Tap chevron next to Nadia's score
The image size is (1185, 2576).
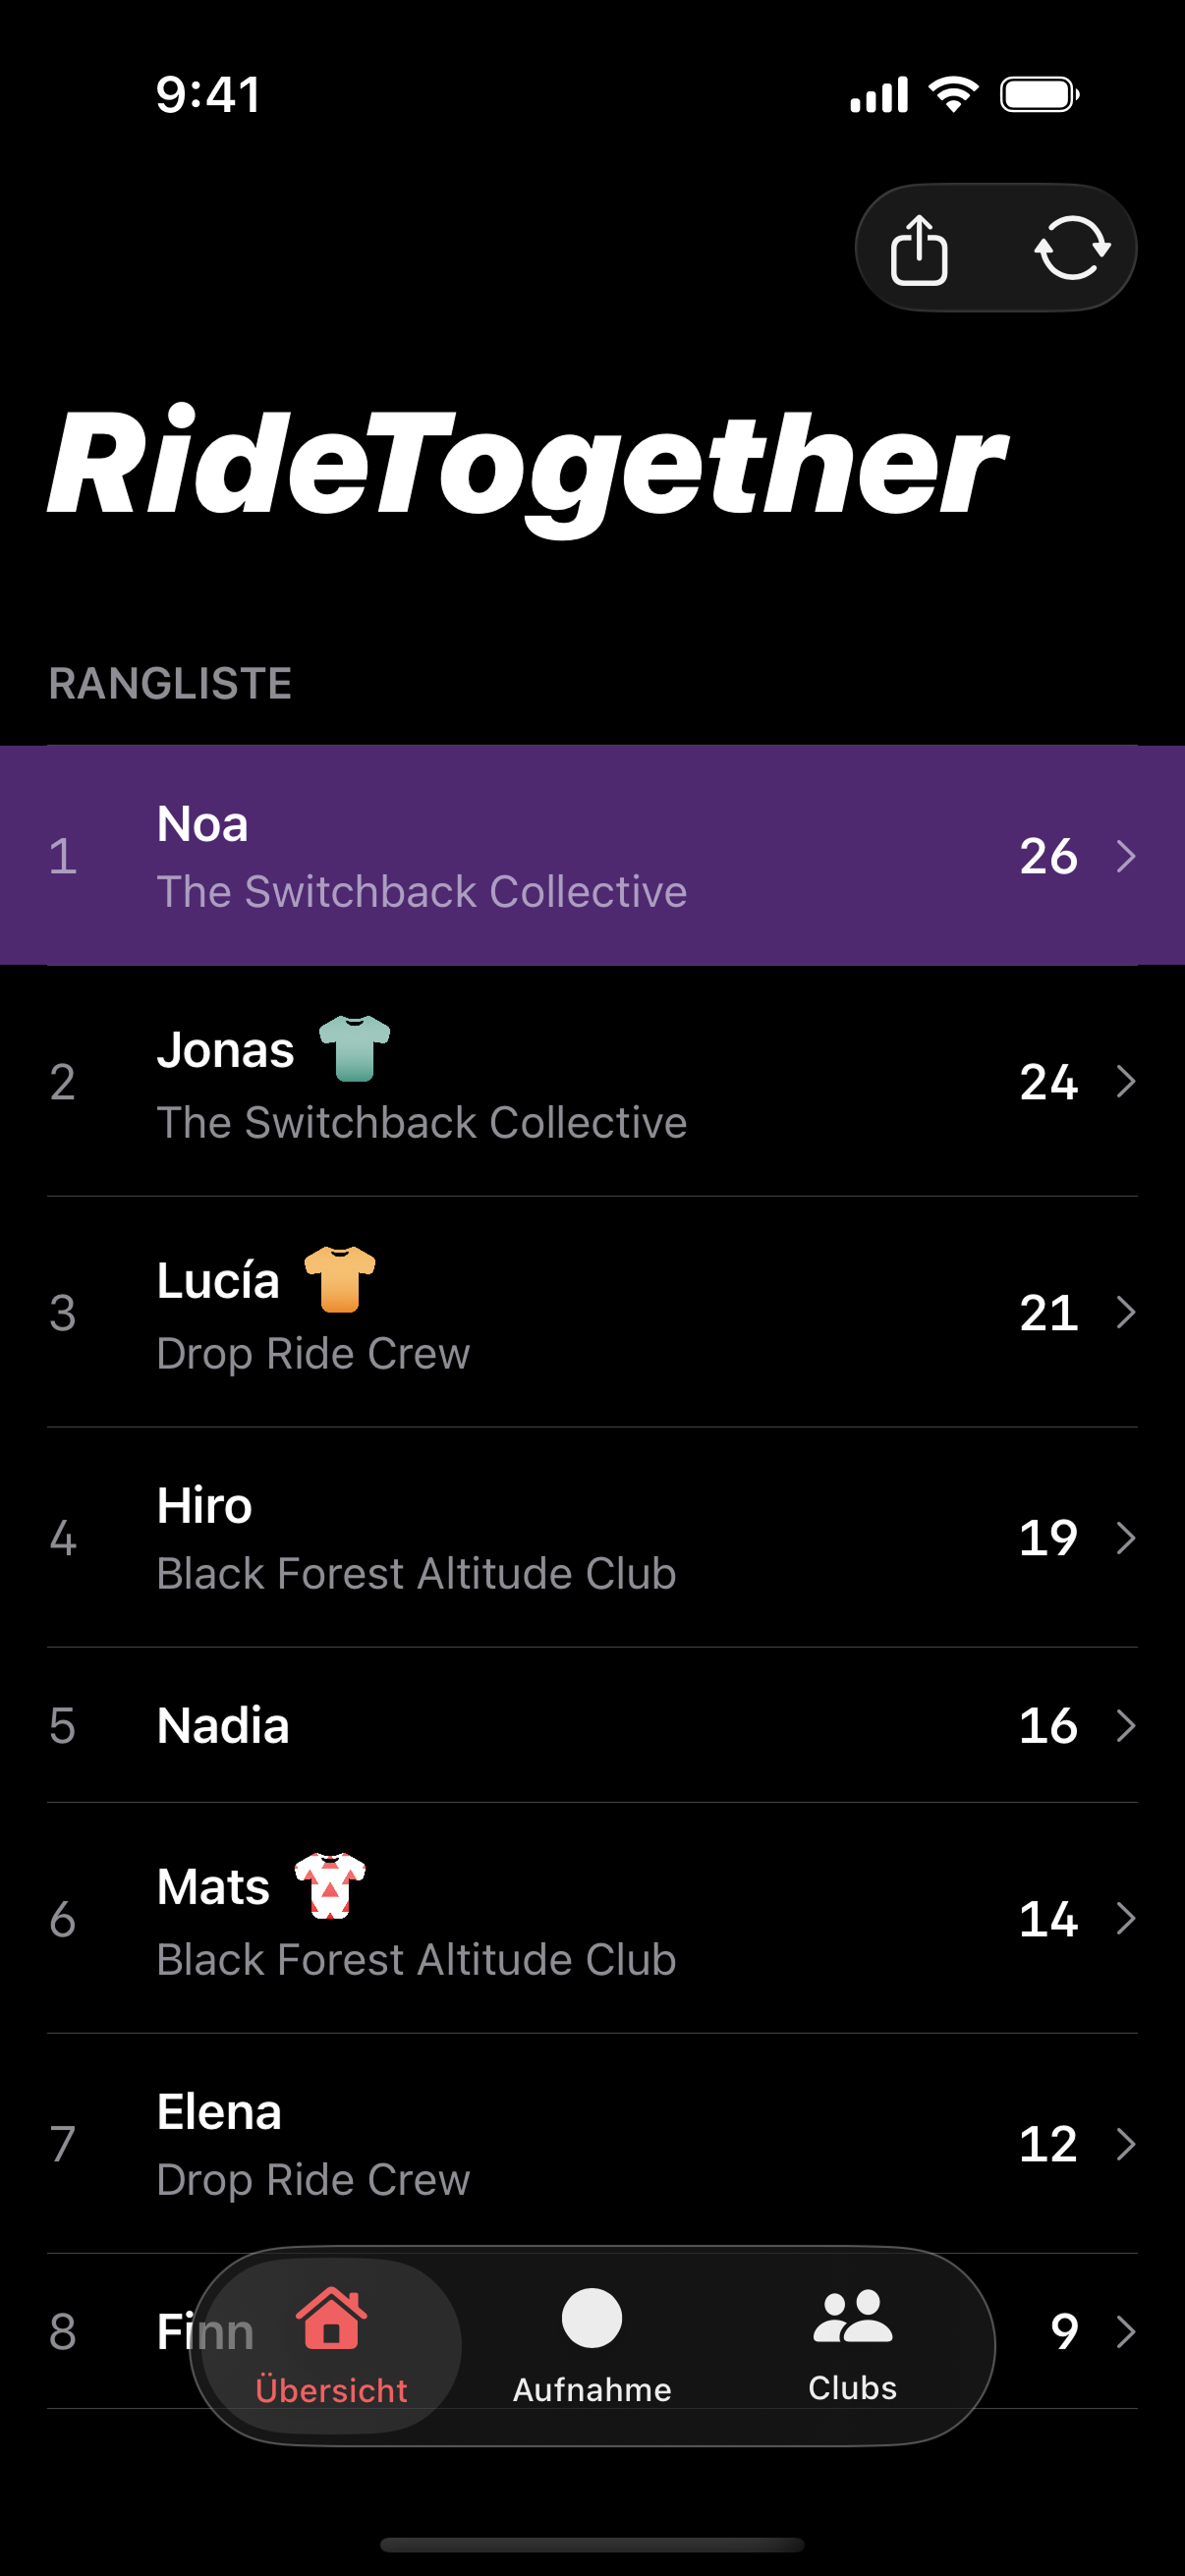(x=1125, y=1725)
